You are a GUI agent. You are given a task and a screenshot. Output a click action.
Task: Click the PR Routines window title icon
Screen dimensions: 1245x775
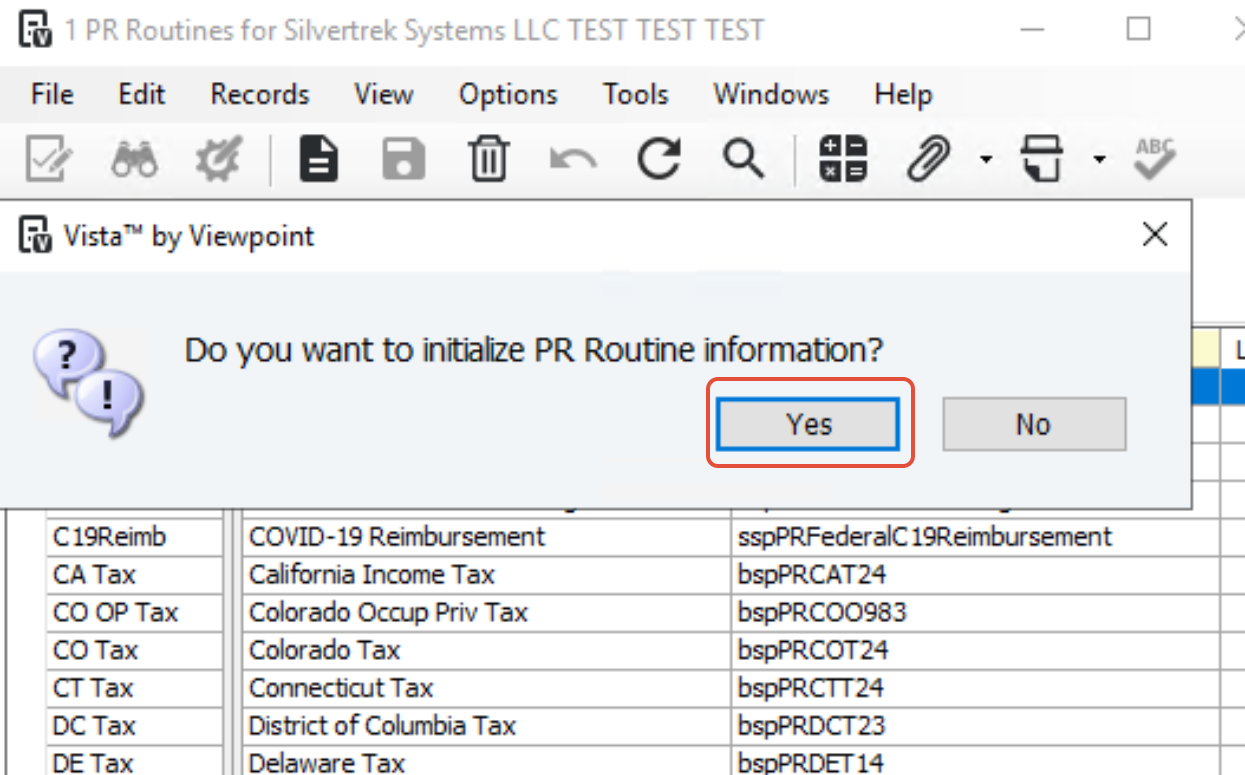click(x=36, y=29)
